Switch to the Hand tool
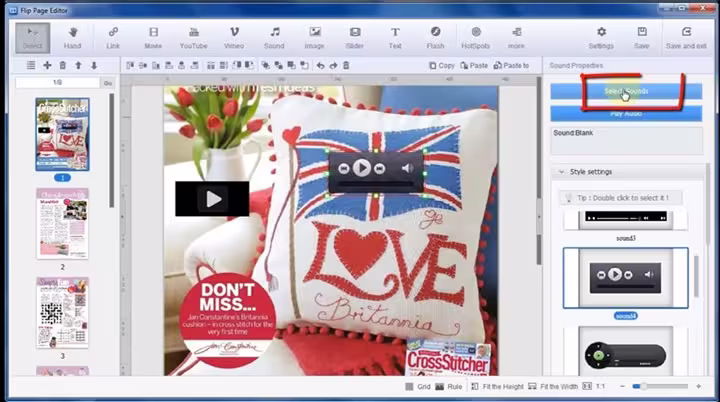The height and width of the screenshot is (402, 720). click(x=73, y=38)
